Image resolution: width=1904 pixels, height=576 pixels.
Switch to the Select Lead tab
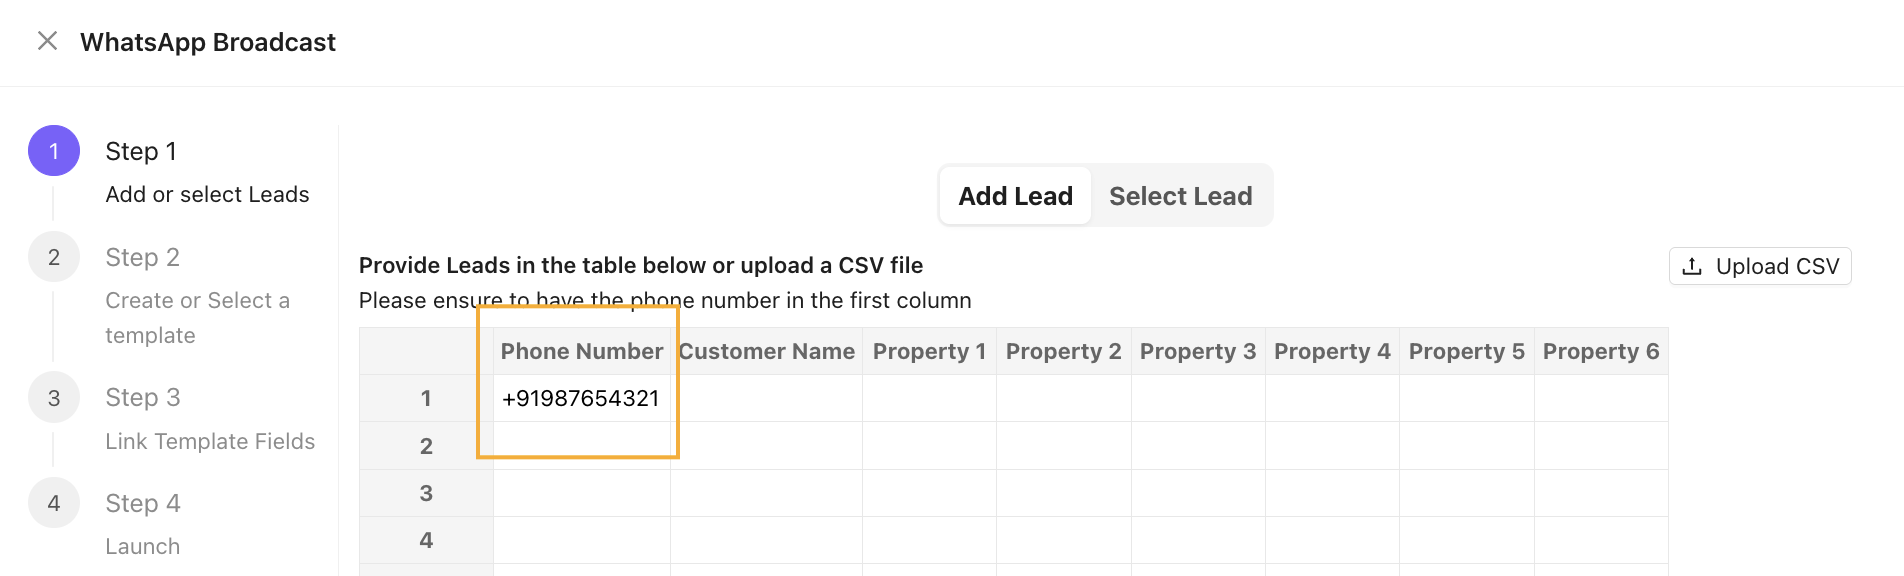coord(1180,196)
